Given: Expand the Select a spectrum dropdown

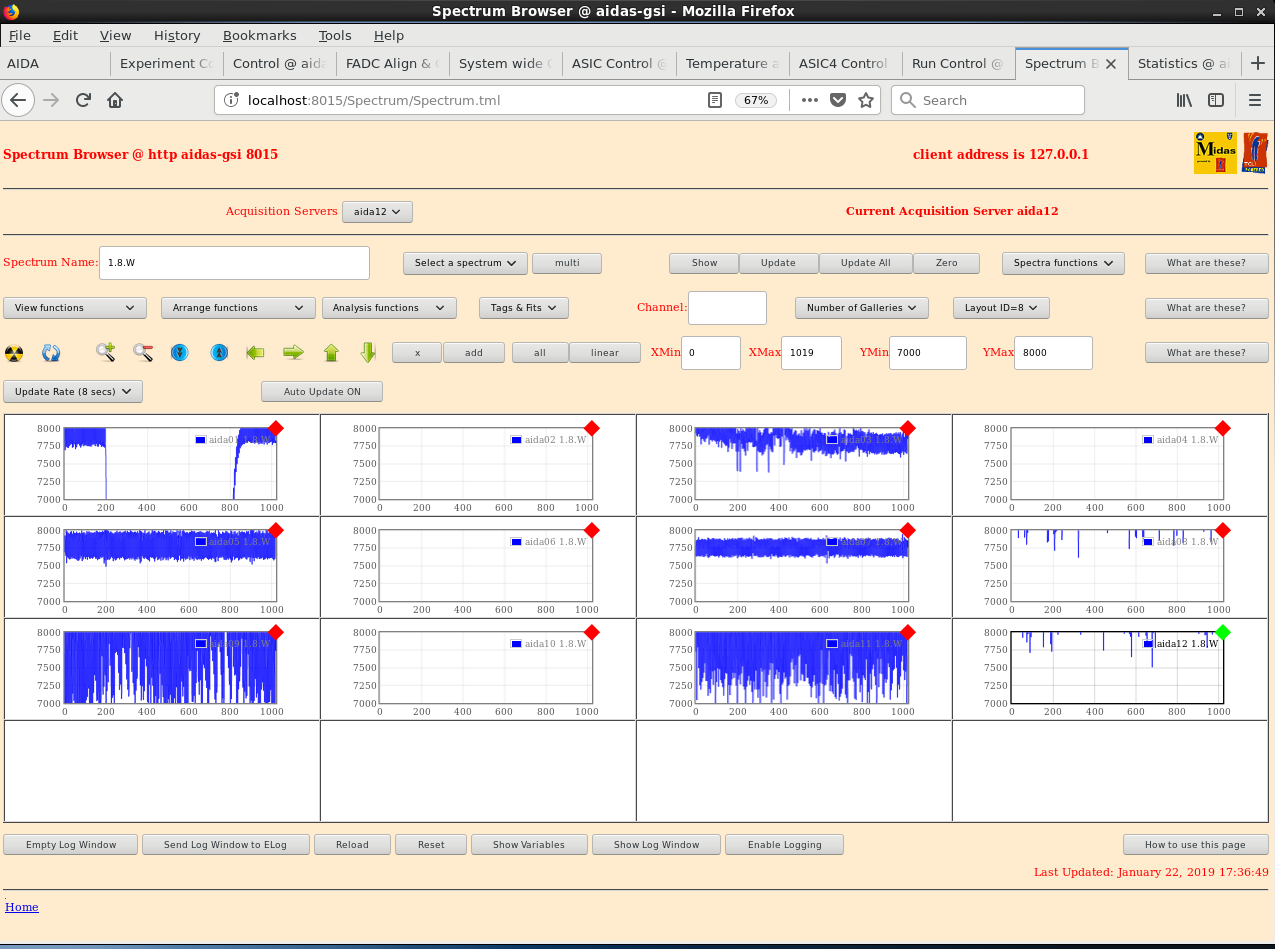Looking at the screenshot, I should 464,263.
